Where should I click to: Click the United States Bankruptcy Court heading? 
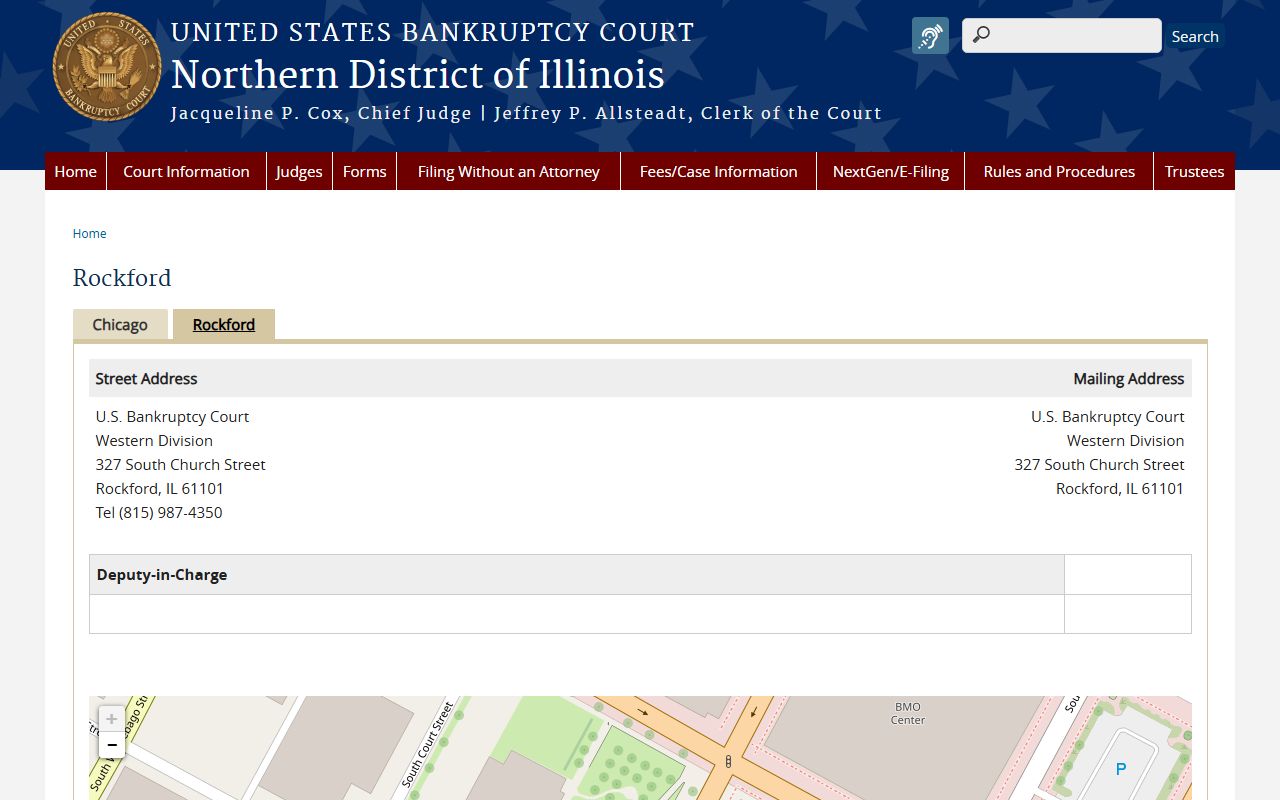(432, 32)
